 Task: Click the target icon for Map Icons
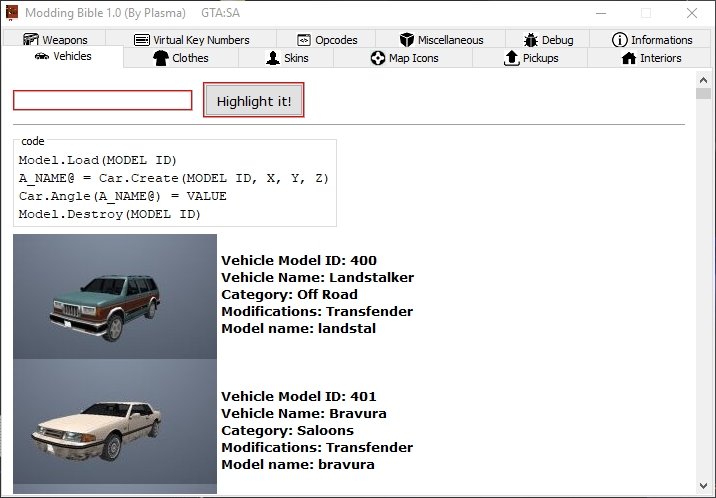coord(378,58)
